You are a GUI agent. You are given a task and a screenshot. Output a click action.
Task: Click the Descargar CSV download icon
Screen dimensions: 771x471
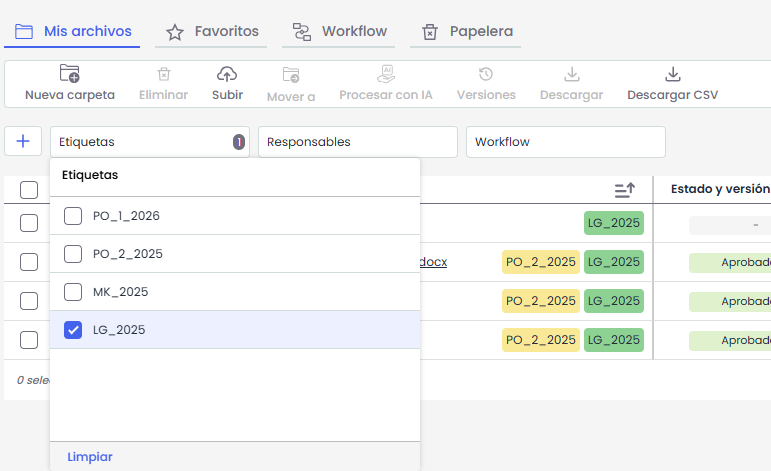point(672,74)
